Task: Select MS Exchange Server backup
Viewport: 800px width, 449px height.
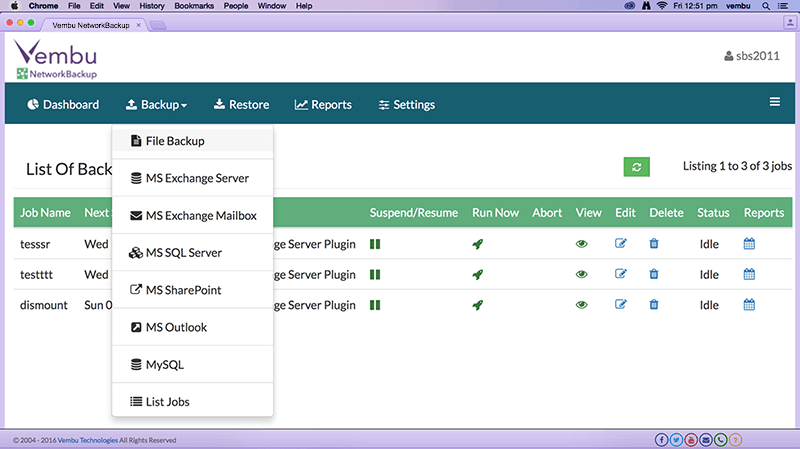Action: 192,178
